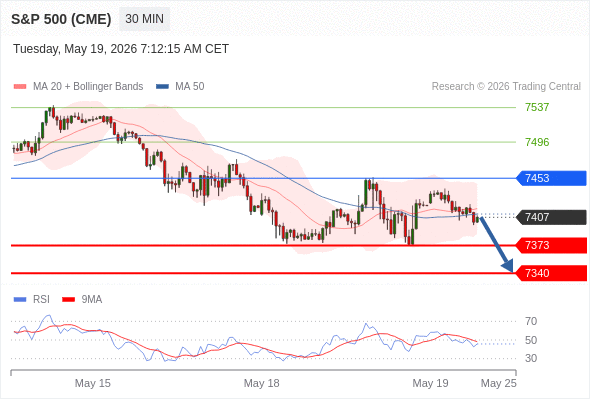Image resolution: width=590 pixels, height=400 pixels.
Task: Click the May 25 date axis label
Action: tap(499, 383)
